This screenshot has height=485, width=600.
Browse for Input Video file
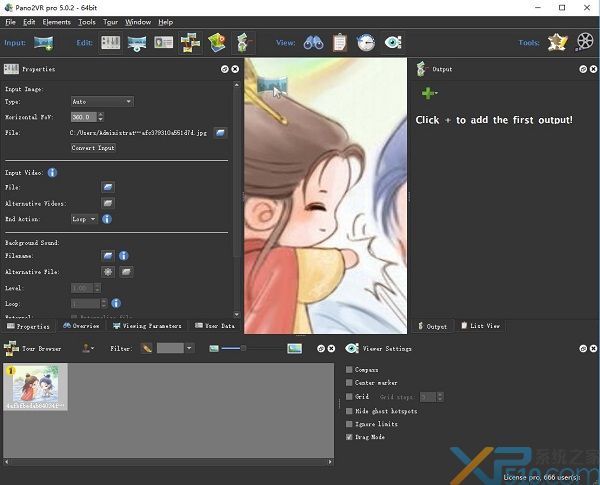coord(108,187)
